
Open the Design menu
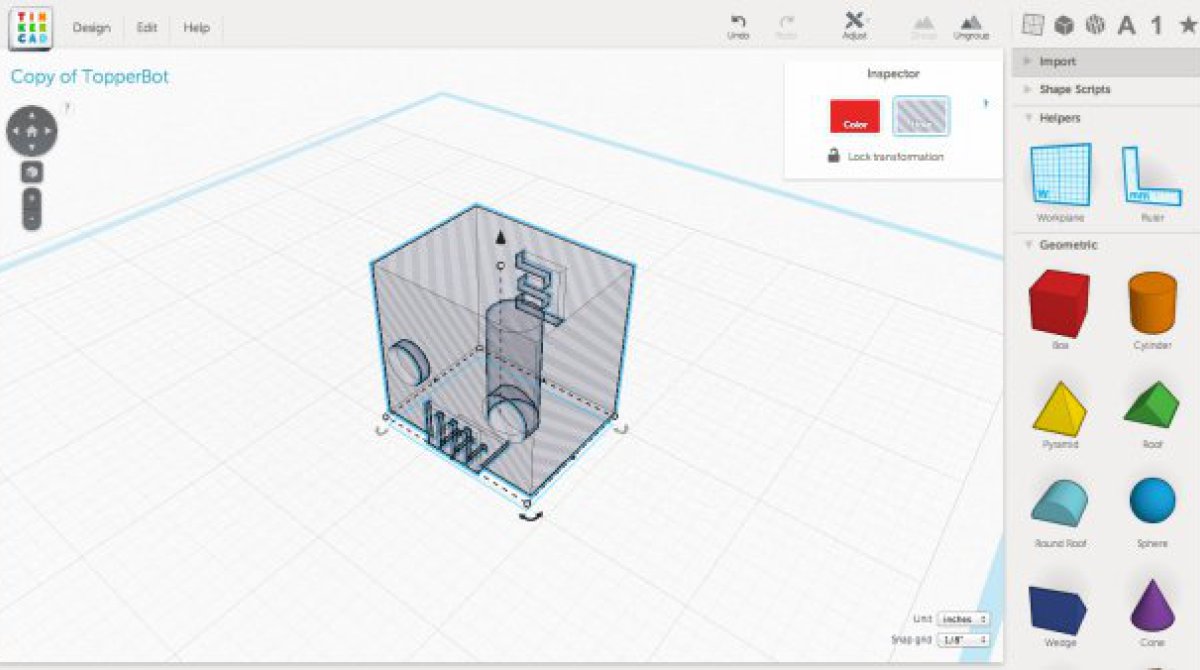pyautogui.click(x=91, y=28)
